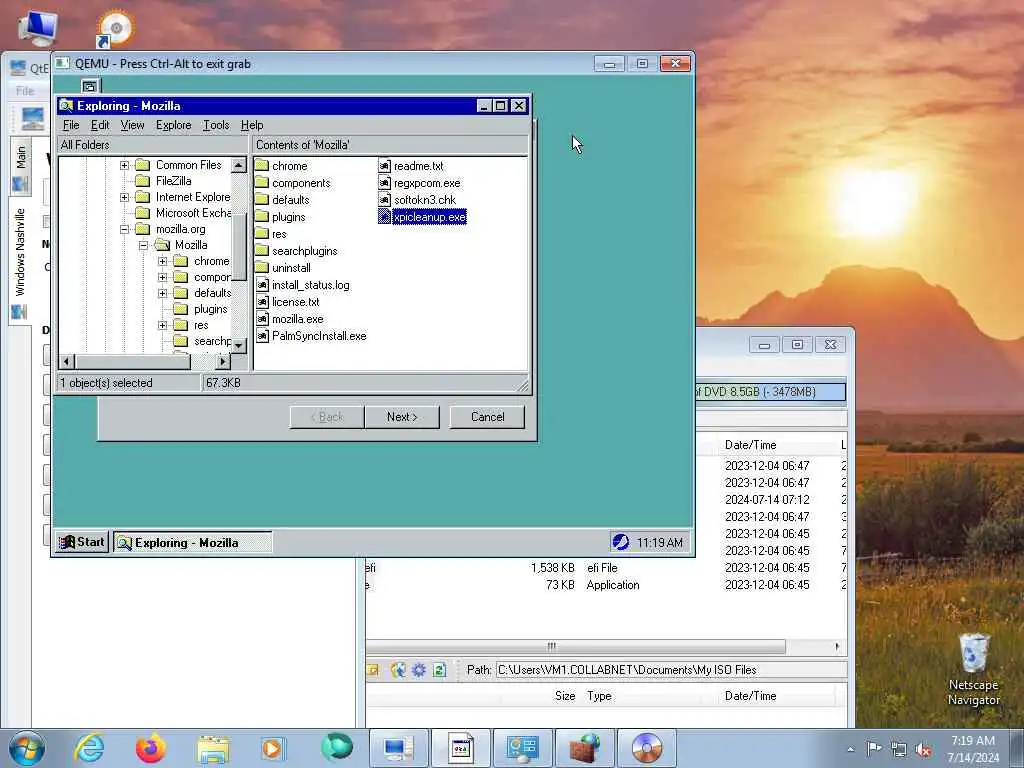
Task: Select the PalmSyncInstall.exe file icon
Action: 262,336
